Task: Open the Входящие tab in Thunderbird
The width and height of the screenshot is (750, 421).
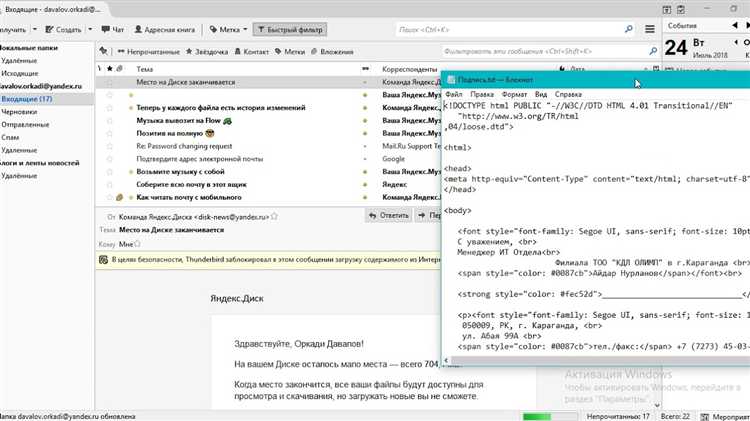Action: pos(52,9)
